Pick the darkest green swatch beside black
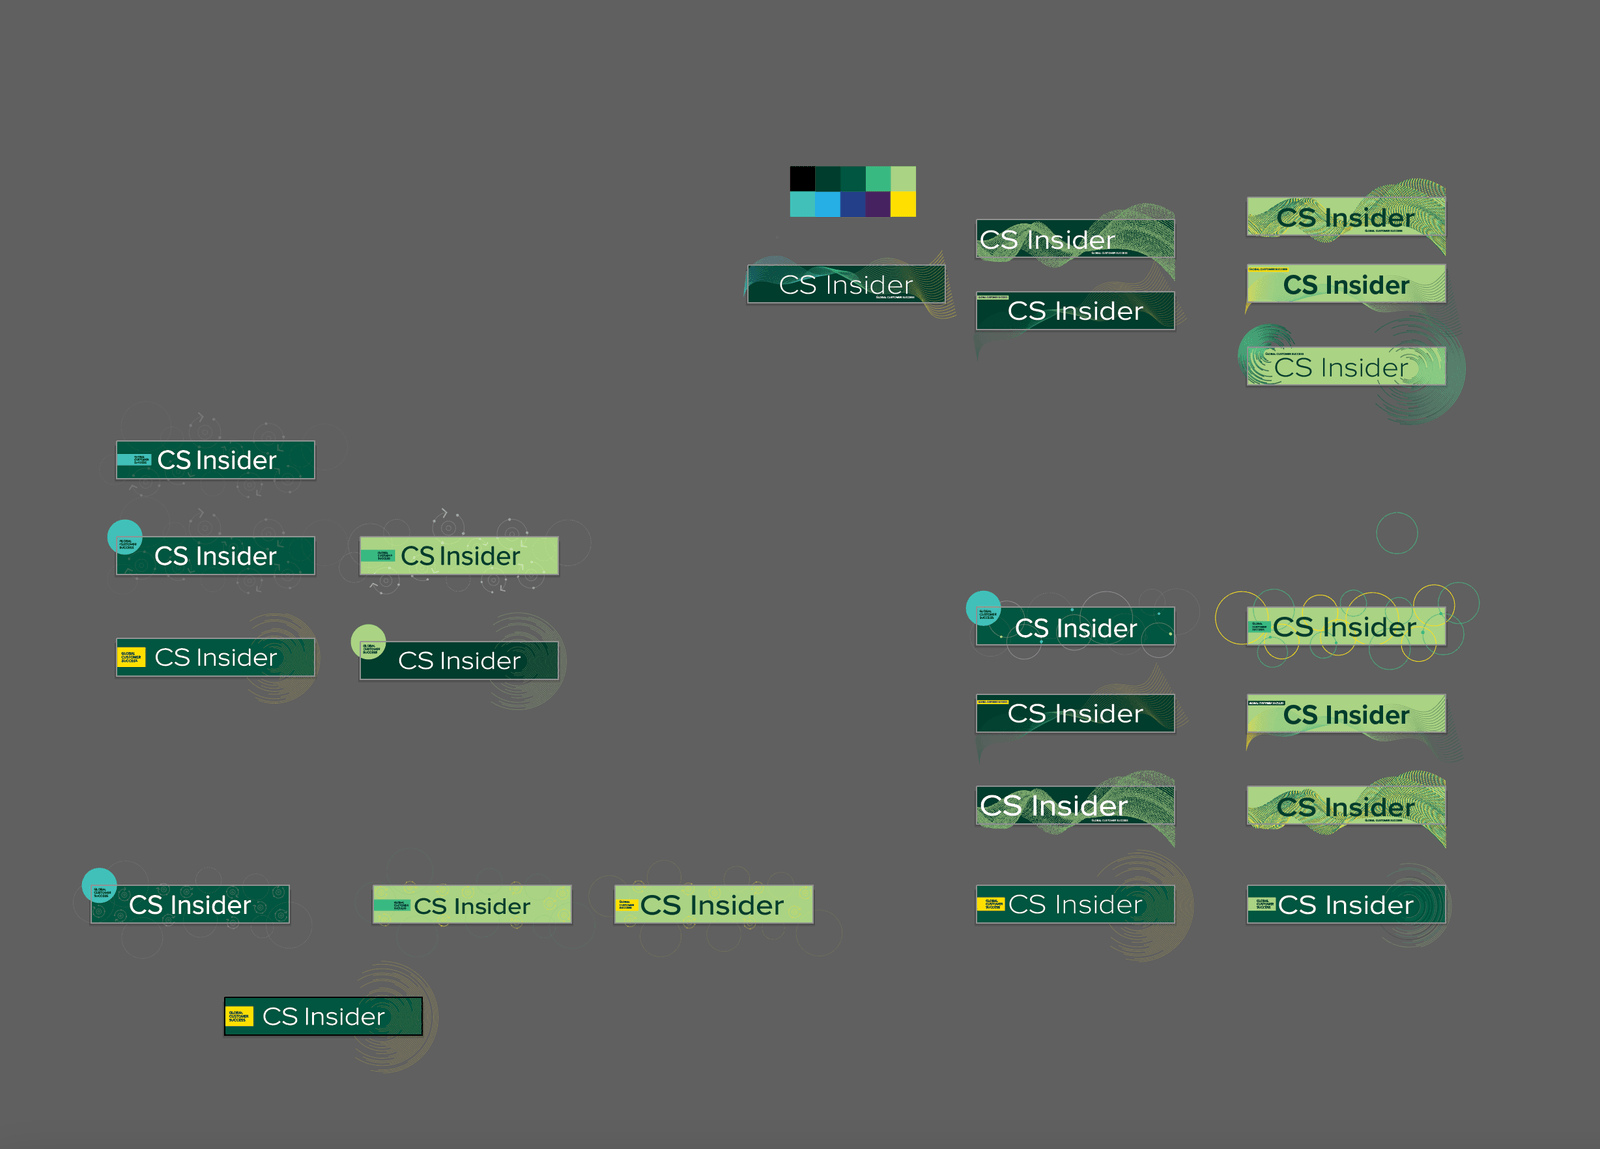The width and height of the screenshot is (1600, 1149). point(828,179)
